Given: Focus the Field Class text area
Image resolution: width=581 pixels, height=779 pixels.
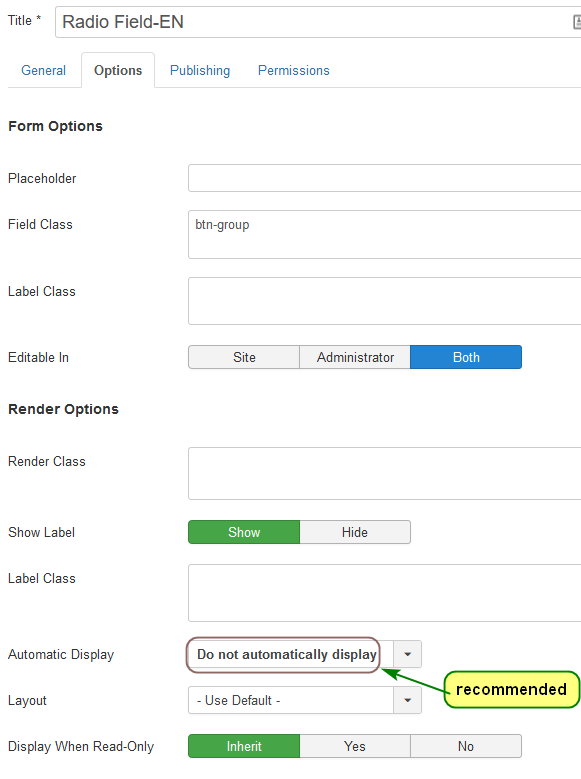Looking at the screenshot, I should 385,234.
